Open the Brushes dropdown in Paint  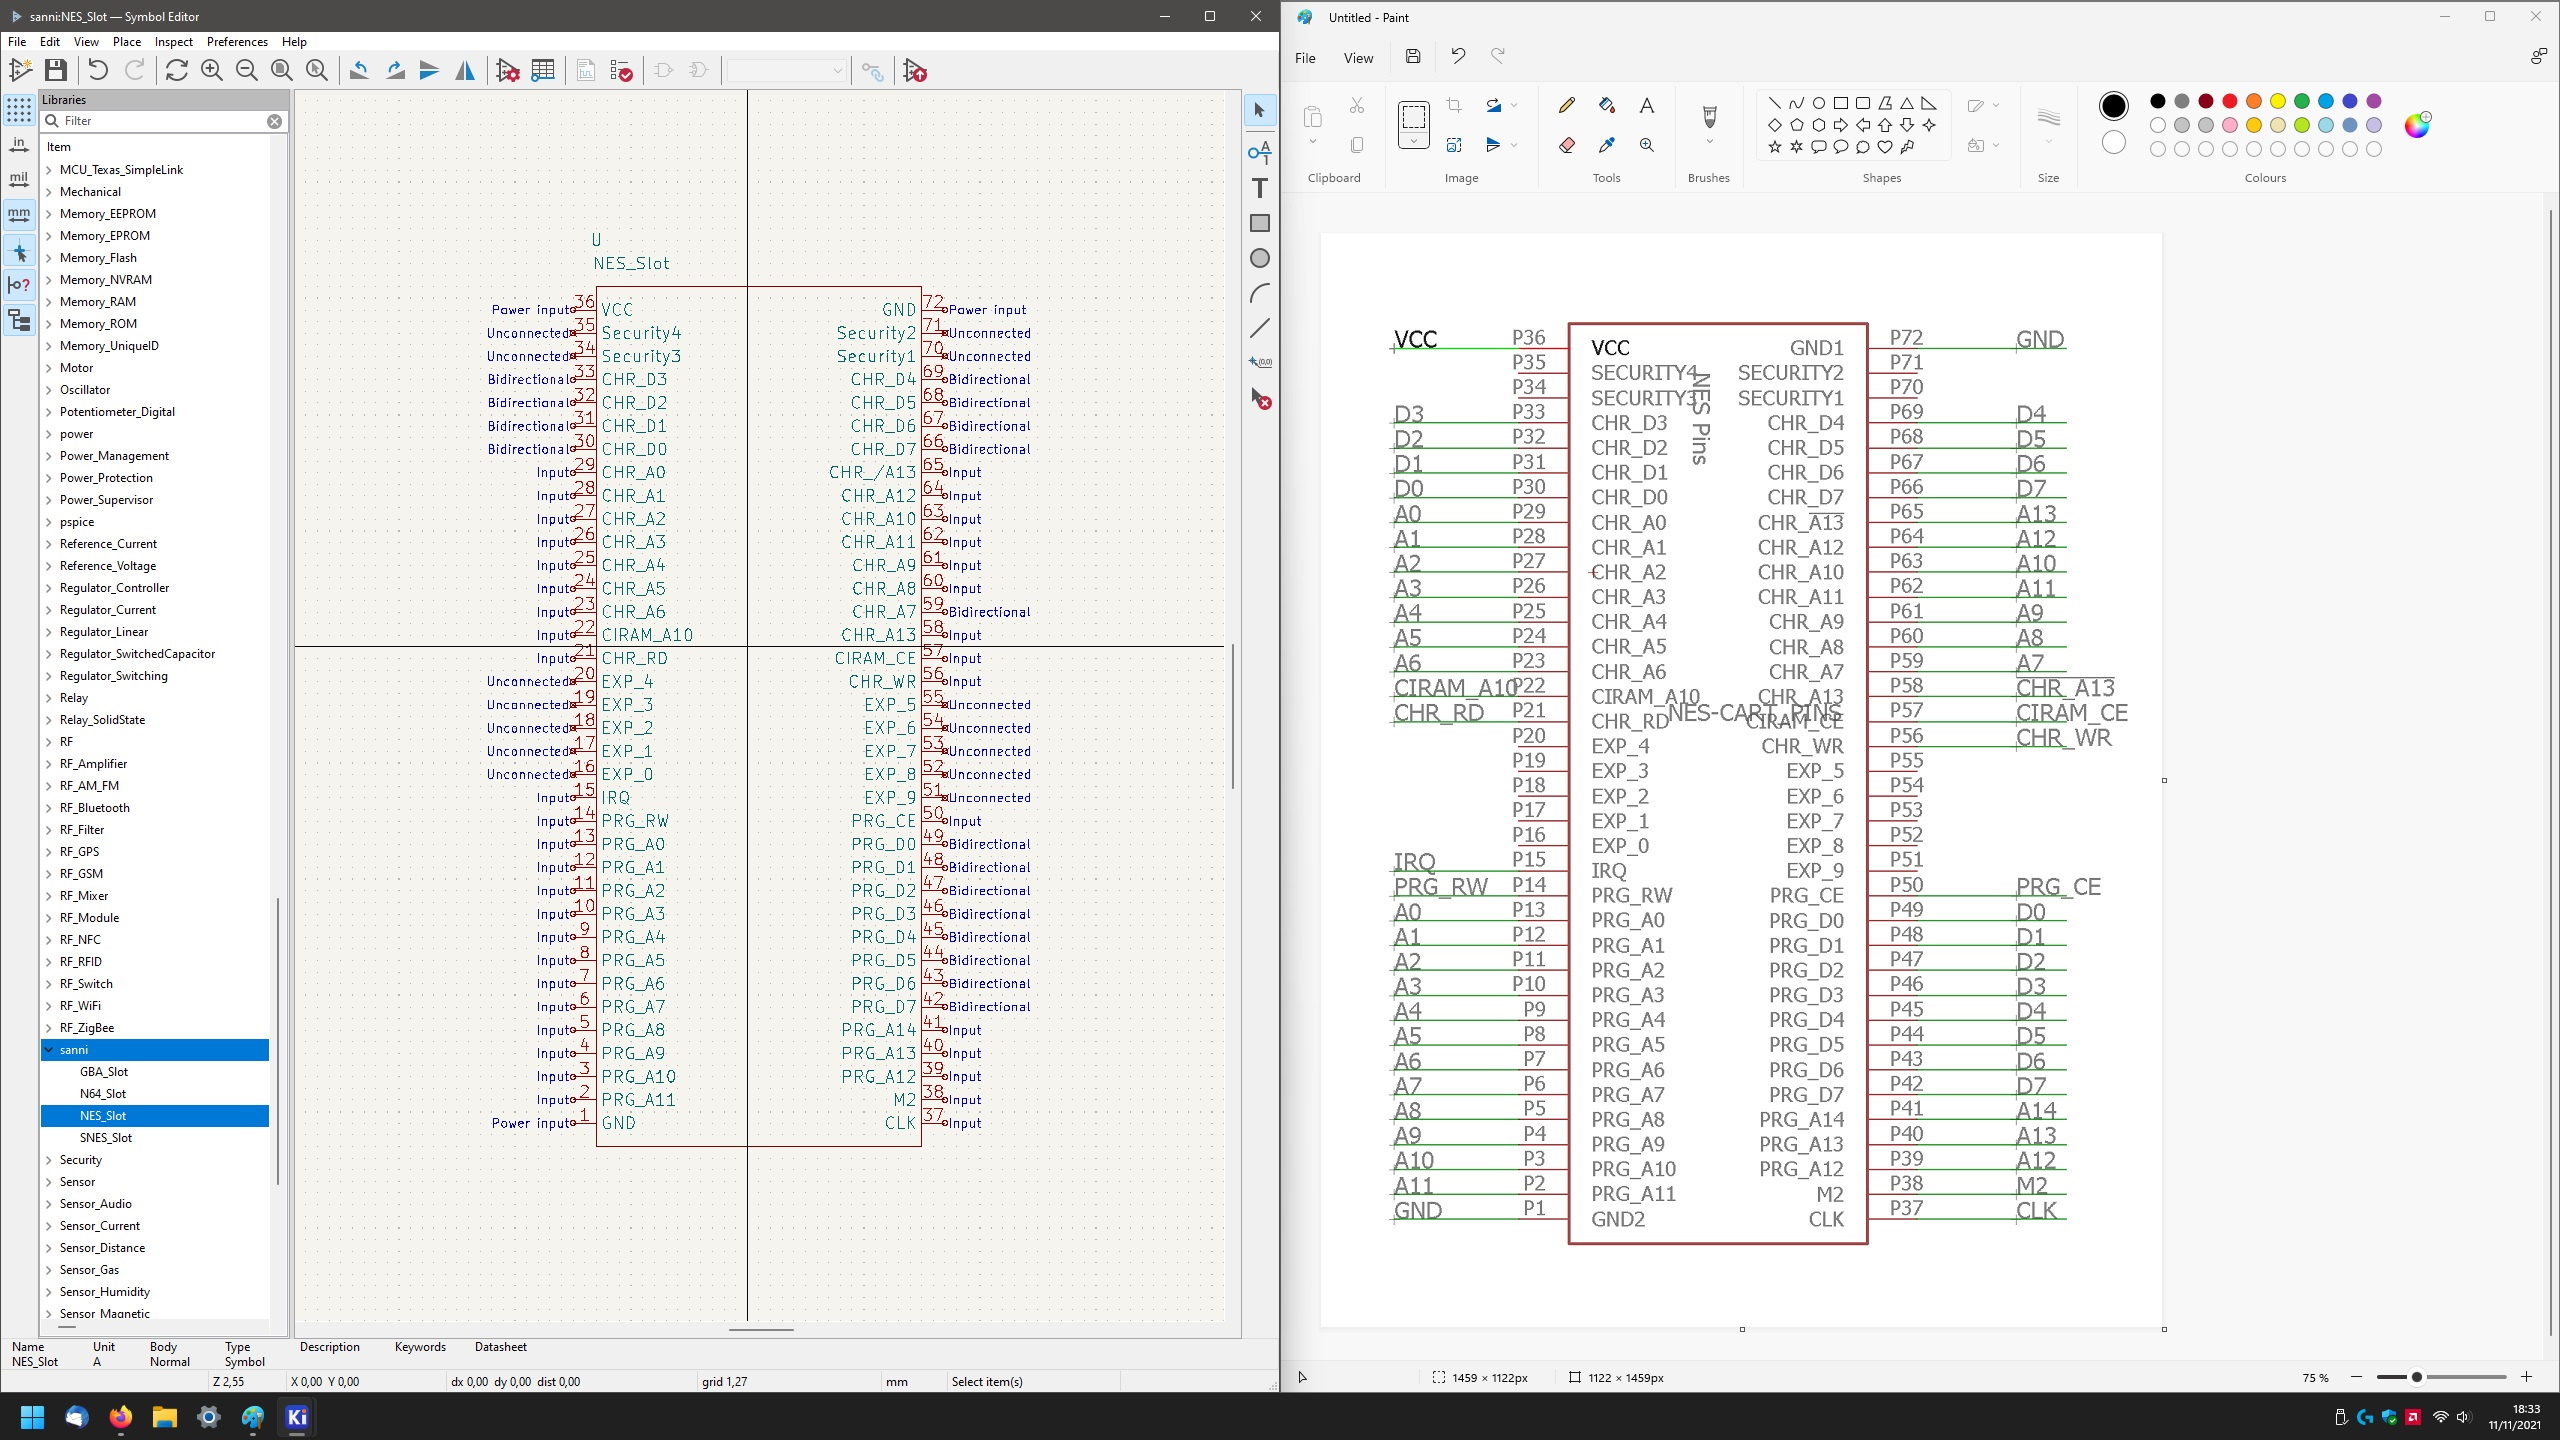pyautogui.click(x=1709, y=142)
